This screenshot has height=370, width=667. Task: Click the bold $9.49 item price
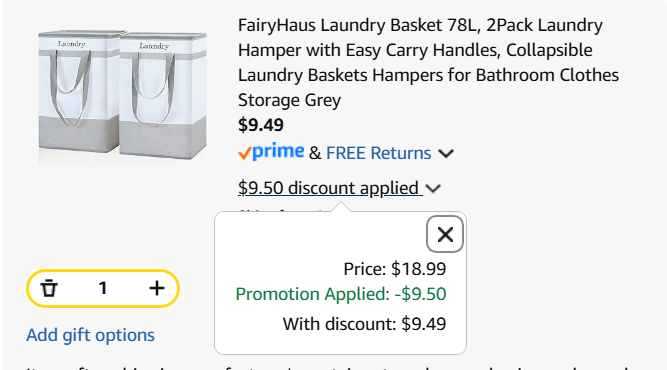tap(261, 125)
